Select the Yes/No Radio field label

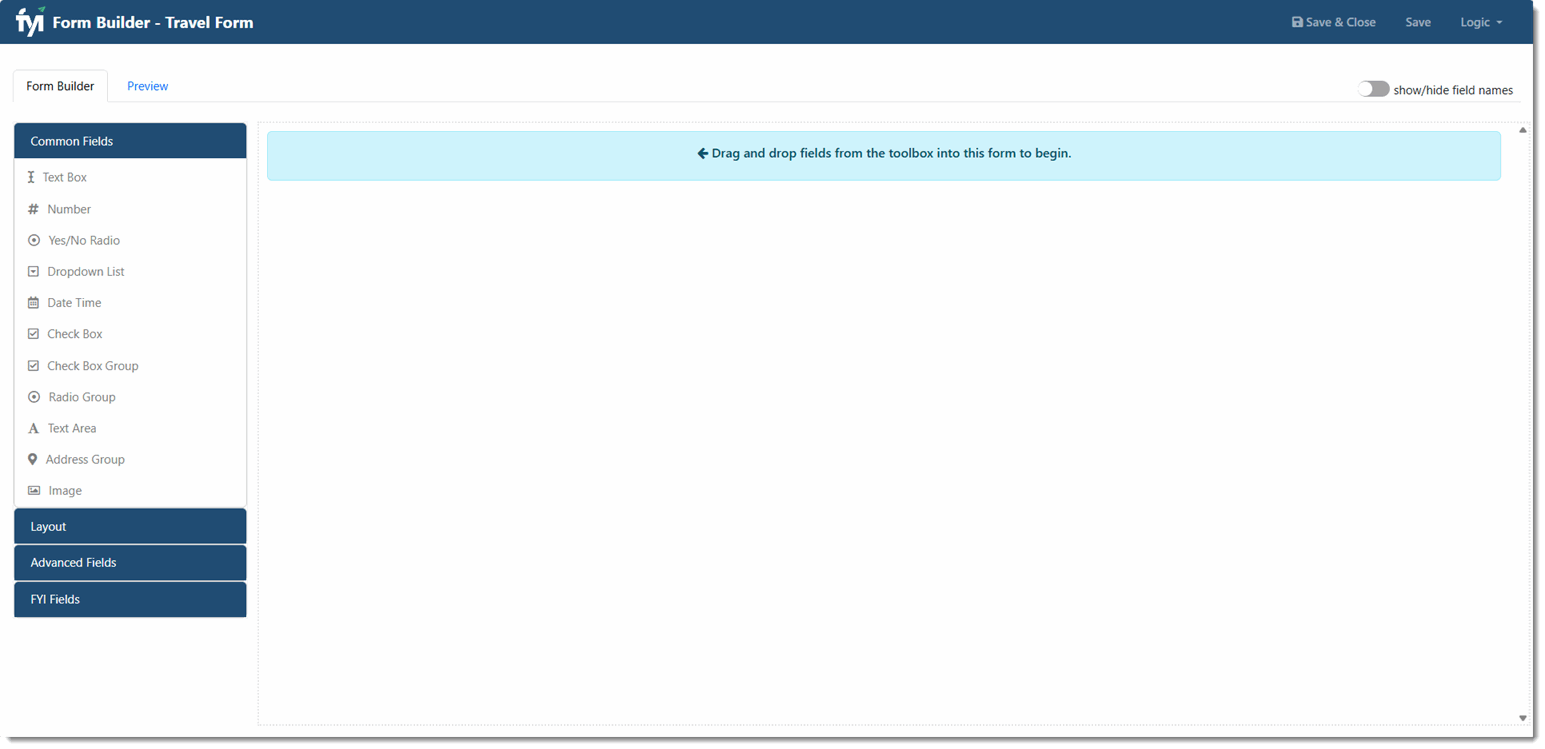click(x=84, y=241)
